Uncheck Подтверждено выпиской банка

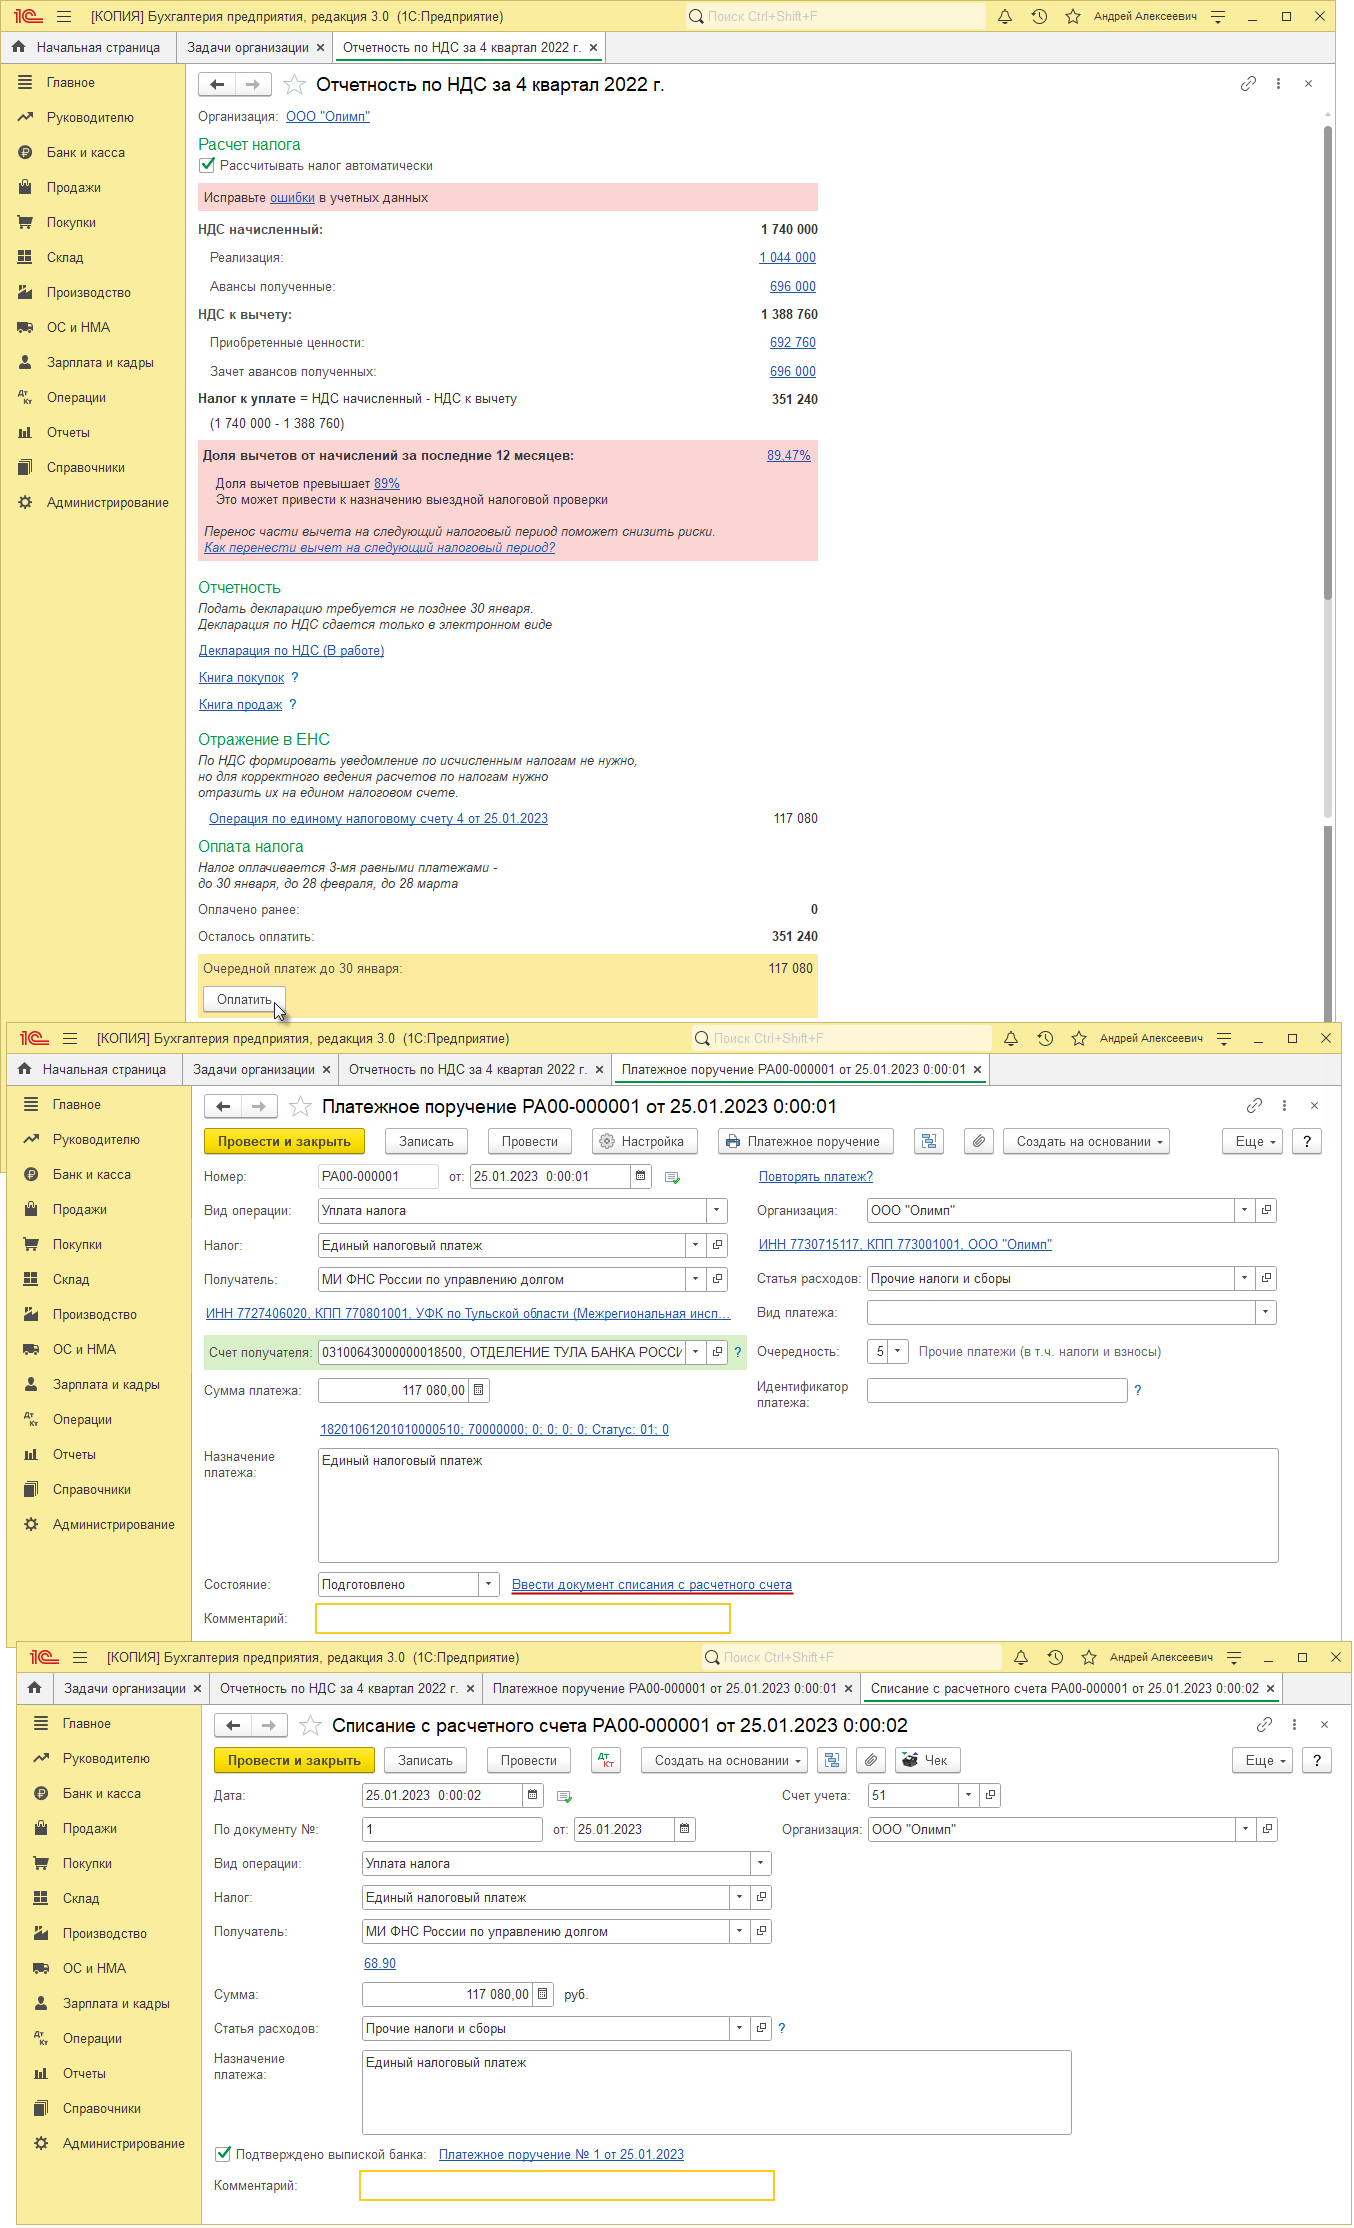tap(223, 2155)
